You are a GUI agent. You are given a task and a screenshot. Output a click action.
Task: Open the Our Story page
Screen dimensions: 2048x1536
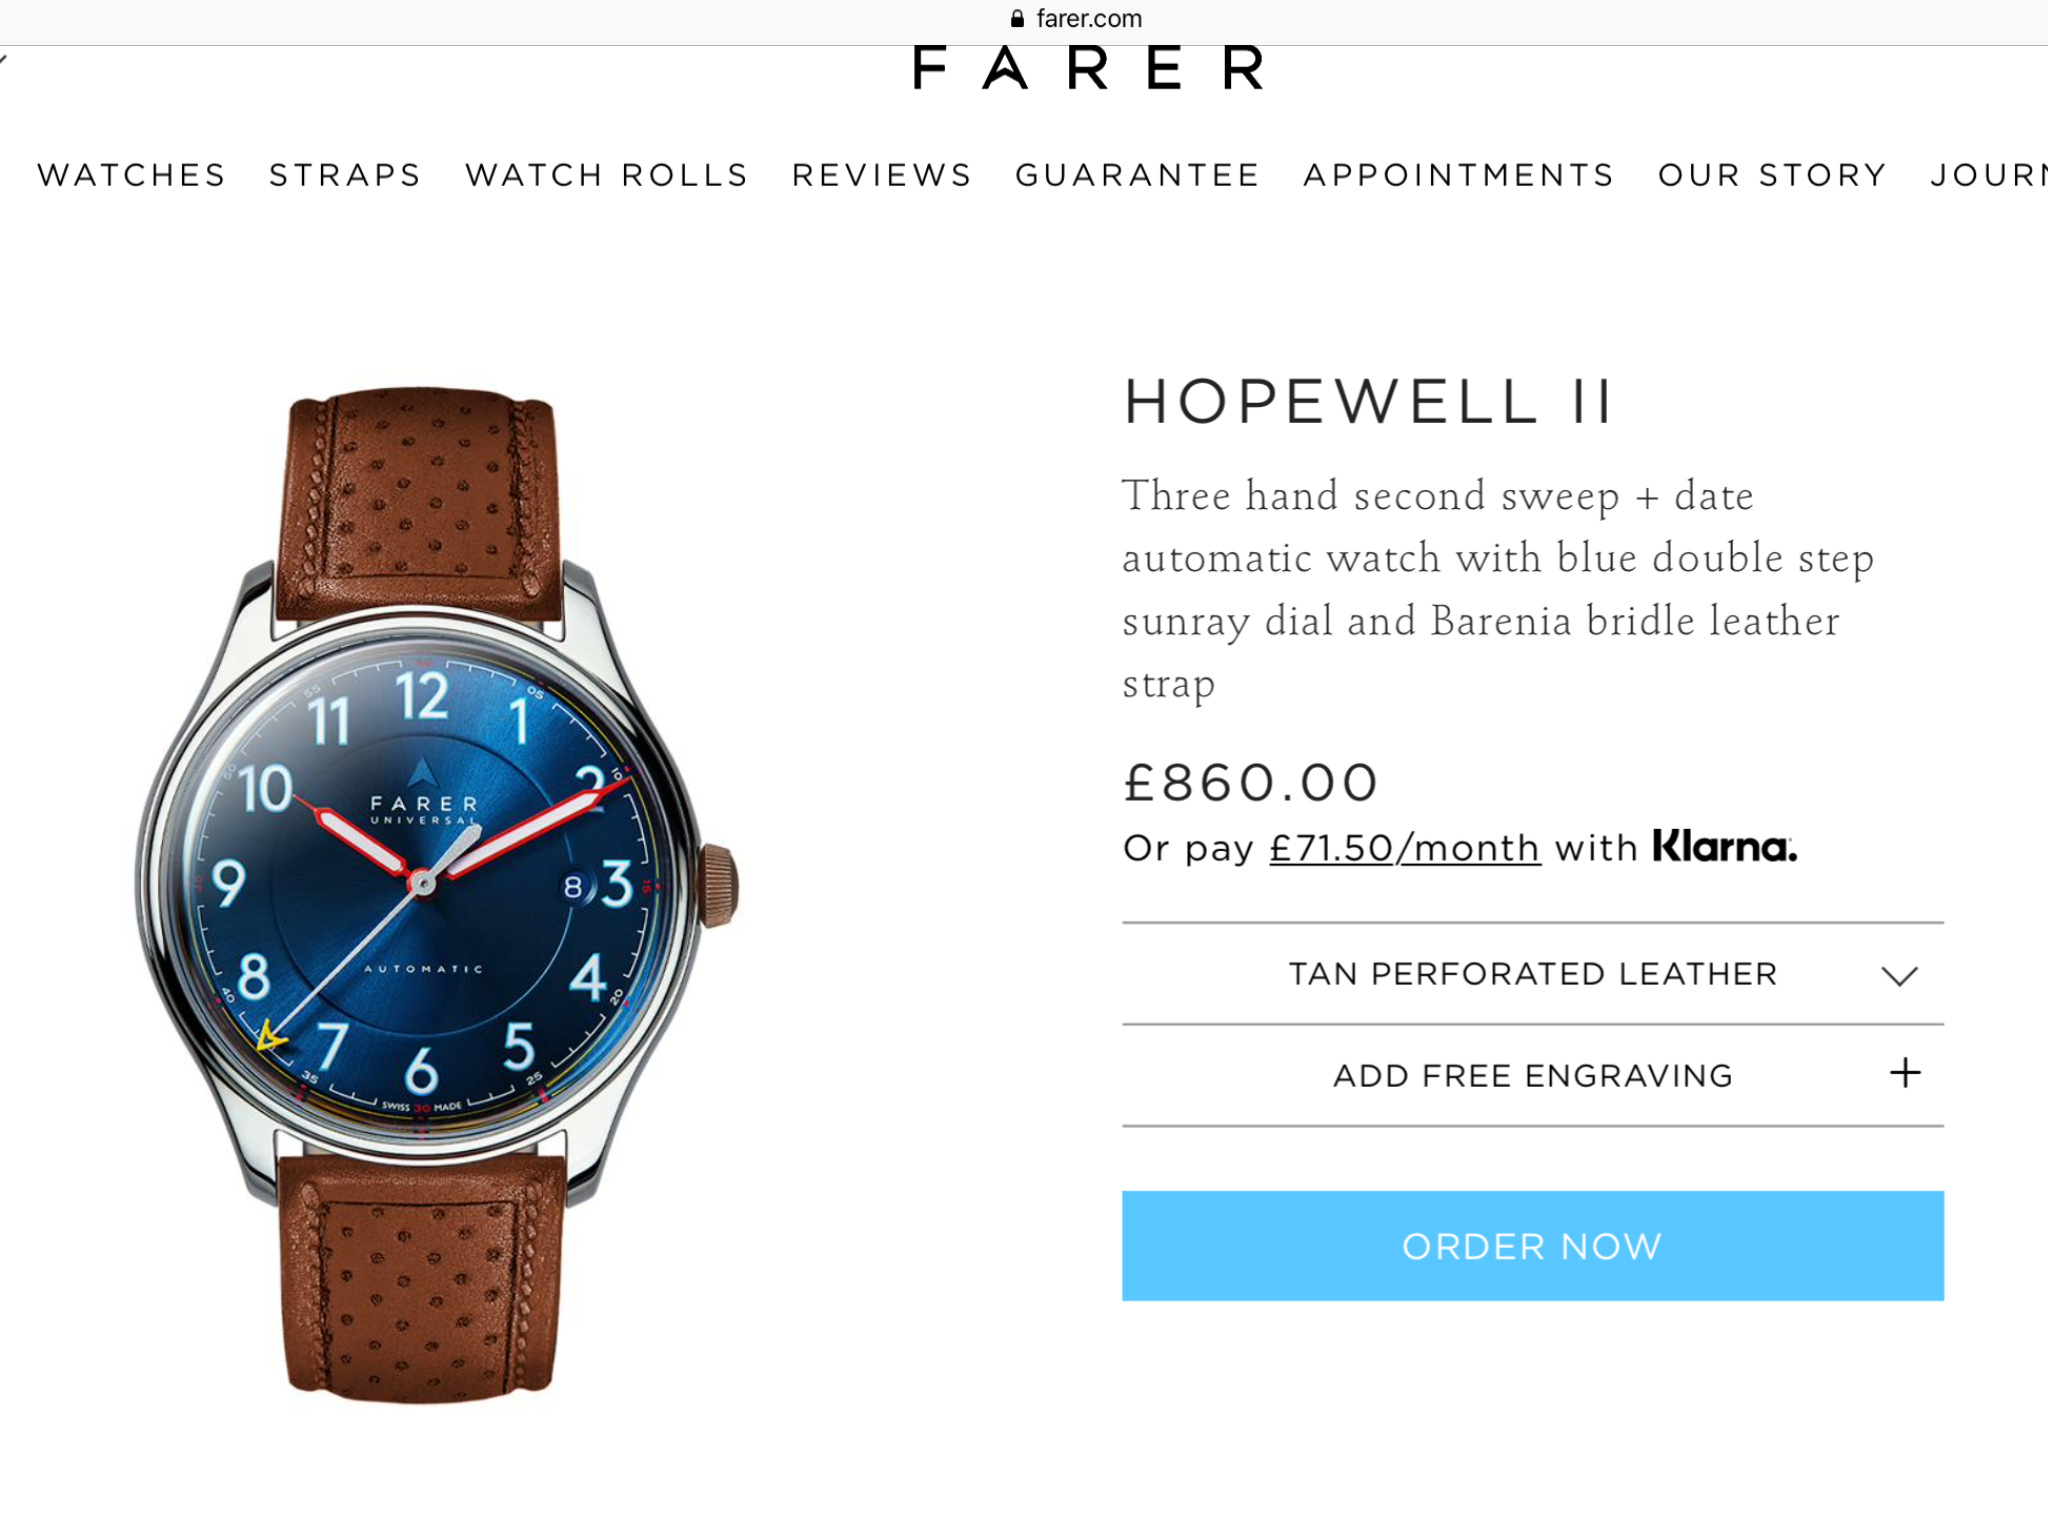coord(1772,175)
